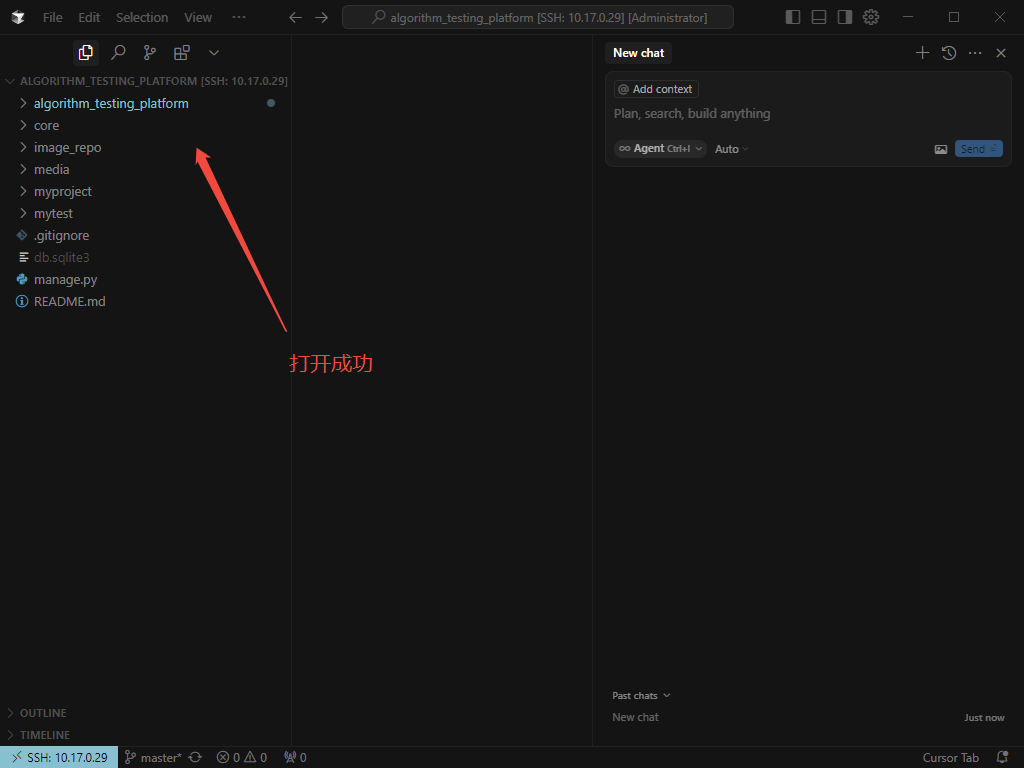The height and width of the screenshot is (768, 1024).
Task: Go forward with the right arrow
Action: pyautogui.click(x=322, y=18)
